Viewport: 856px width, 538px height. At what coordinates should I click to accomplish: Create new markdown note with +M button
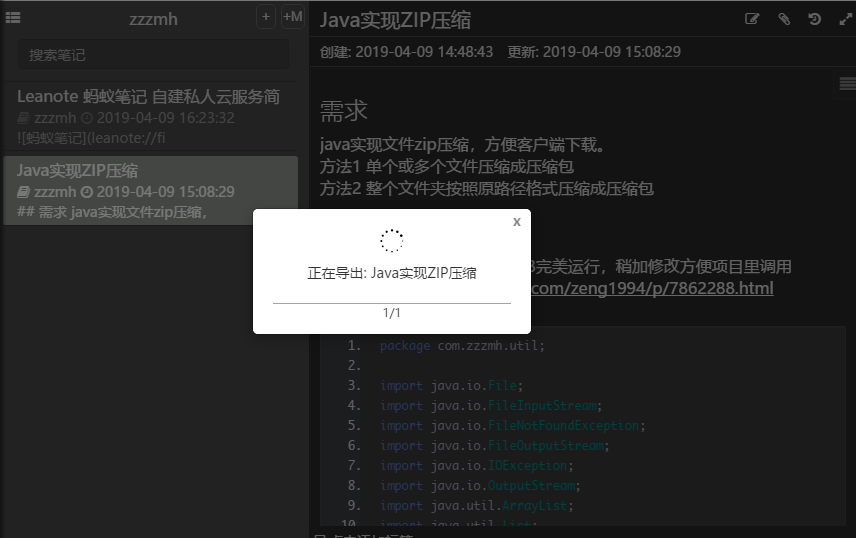293,17
